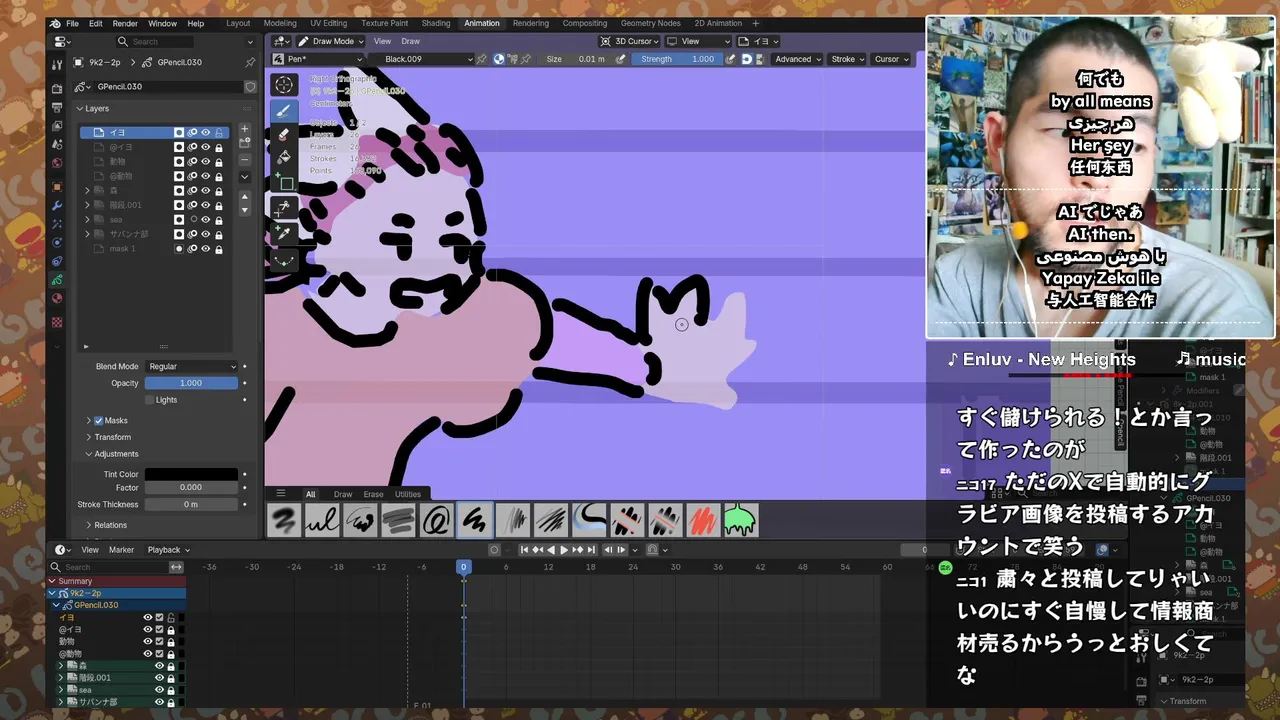
Task: Open the World properties tab
Action: [x=57, y=163]
